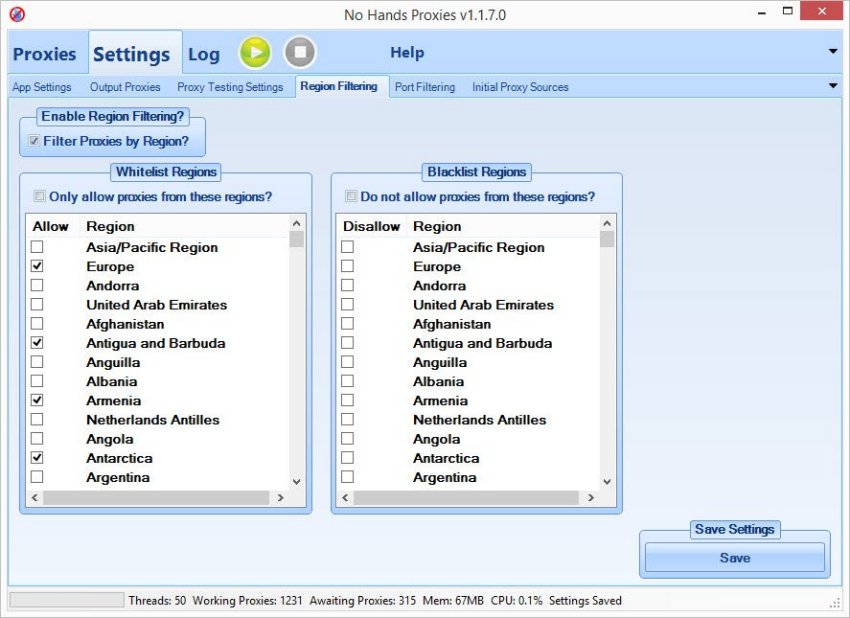850x618 pixels.
Task: Check Disallow box for Antigua and Barbuda
Action: [347, 343]
